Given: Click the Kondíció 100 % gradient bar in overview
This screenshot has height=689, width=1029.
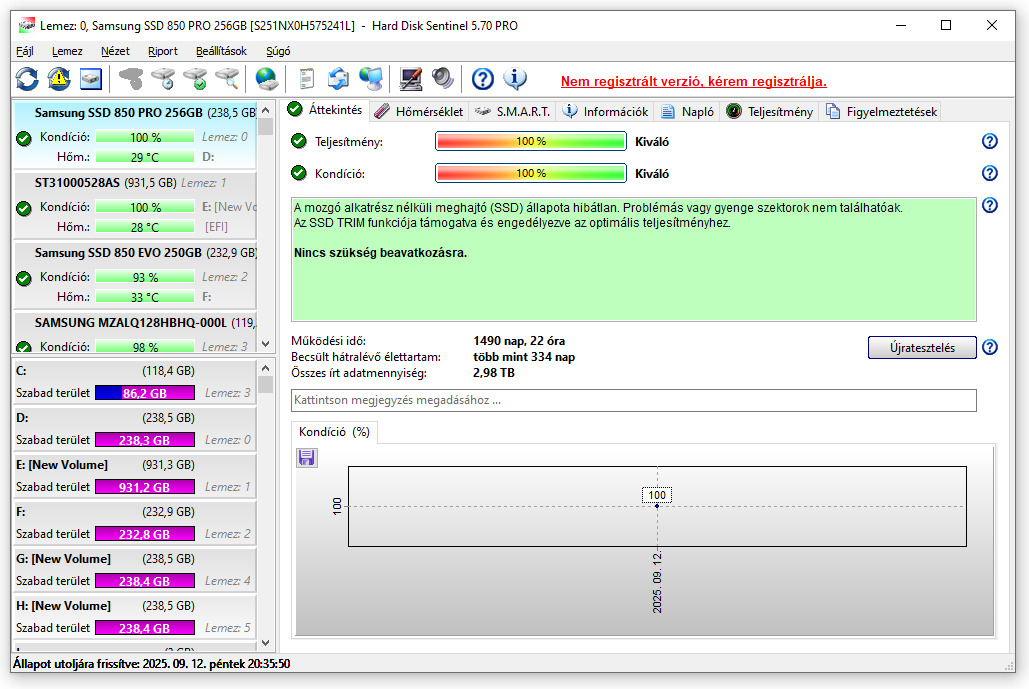Looking at the screenshot, I should point(530,173).
